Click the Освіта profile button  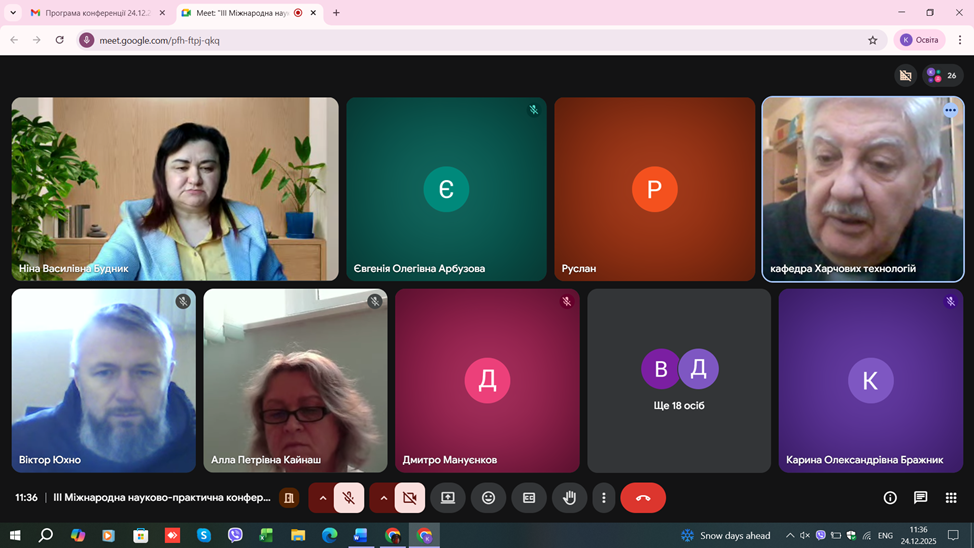[x=920, y=40]
